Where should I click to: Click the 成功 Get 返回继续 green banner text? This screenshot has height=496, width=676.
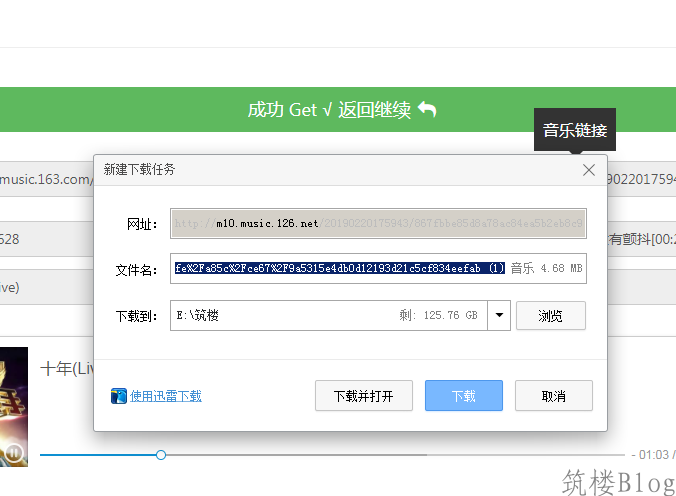click(330, 110)
